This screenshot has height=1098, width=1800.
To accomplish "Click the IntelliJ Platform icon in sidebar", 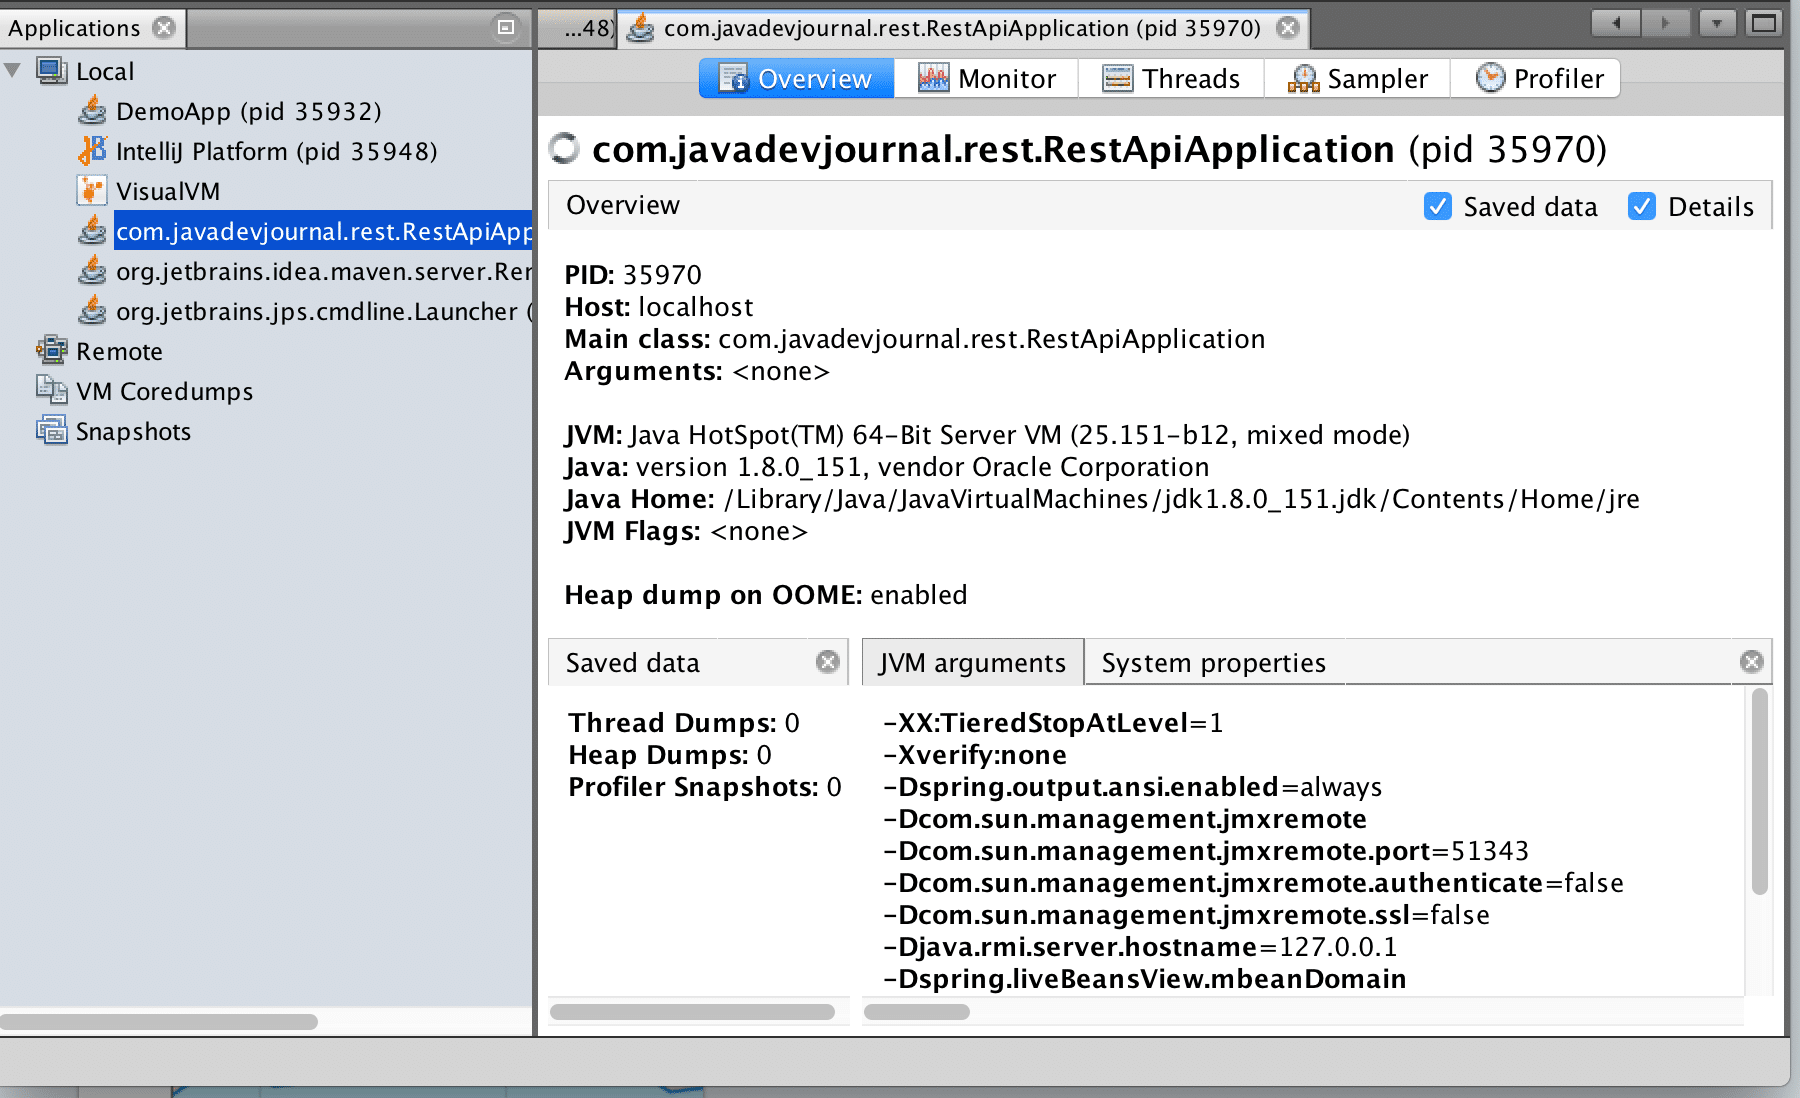I will pyautogui.click(x=92, y=152).
